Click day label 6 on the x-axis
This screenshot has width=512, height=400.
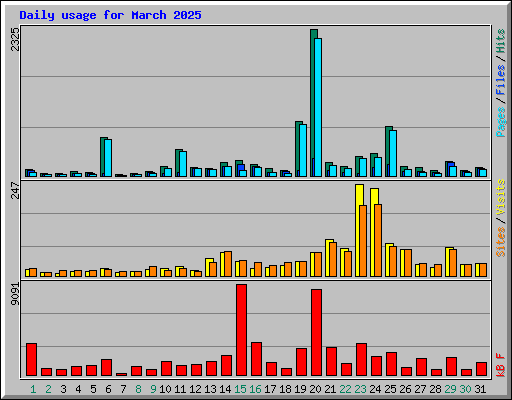tap(108, 389)
